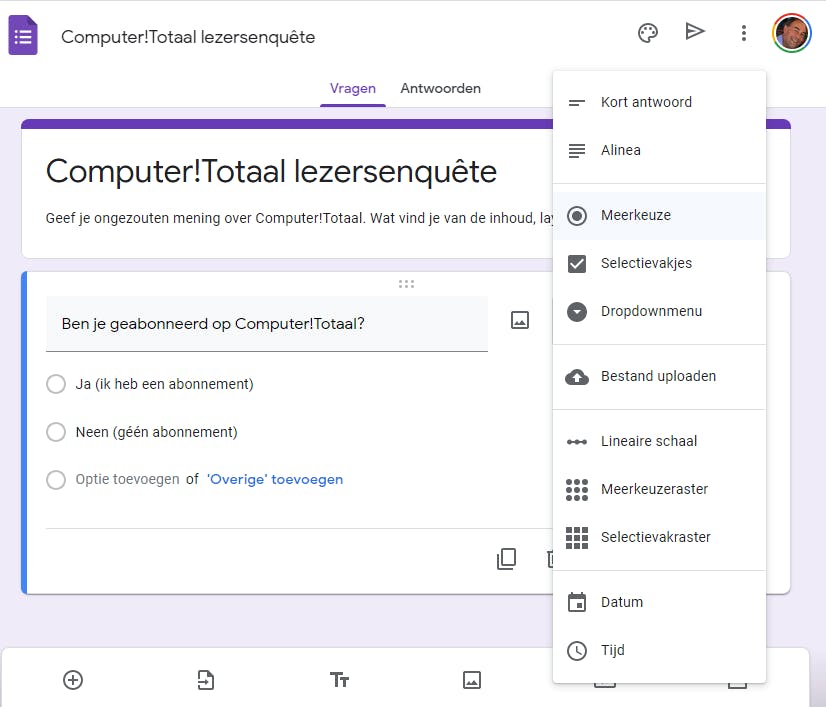Click the Send form paper plane icon
The width and height of the screenshot is (826, 707).
[695, 33]
